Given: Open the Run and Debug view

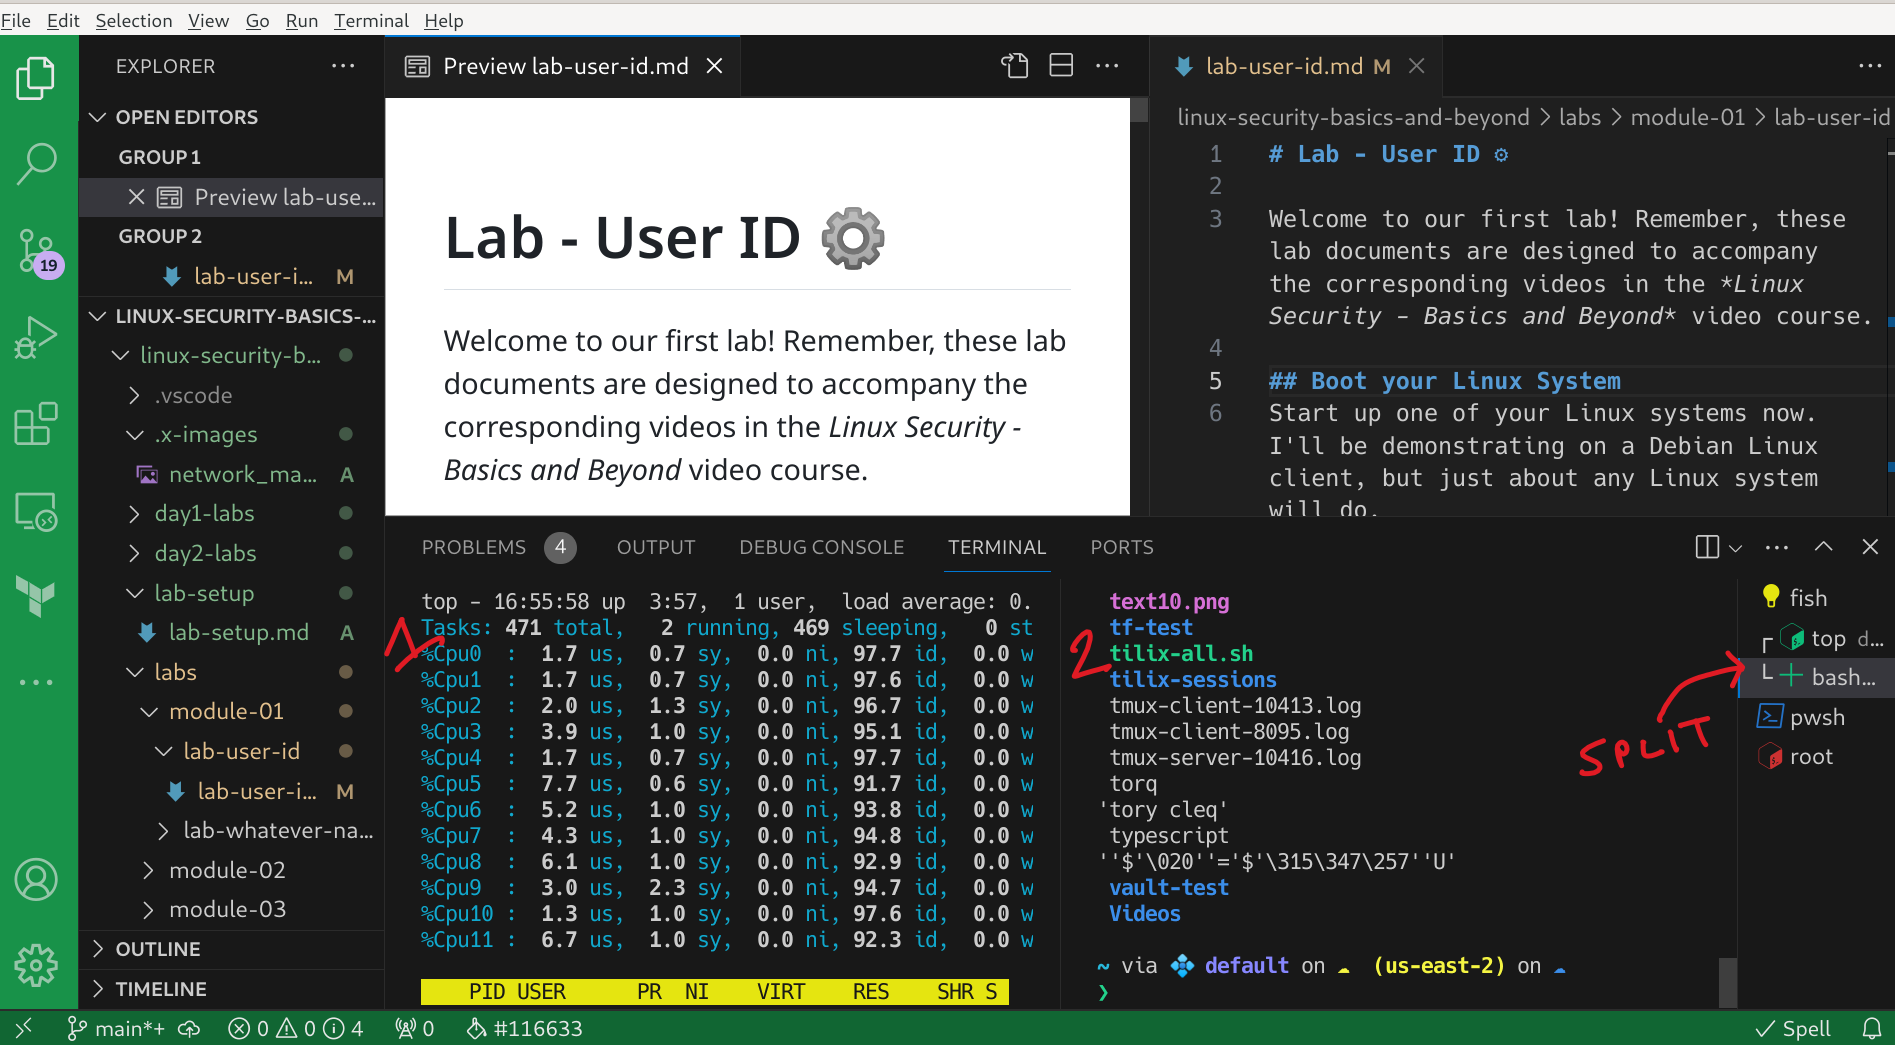Looking at the screenshot, I should coord(37,337).
